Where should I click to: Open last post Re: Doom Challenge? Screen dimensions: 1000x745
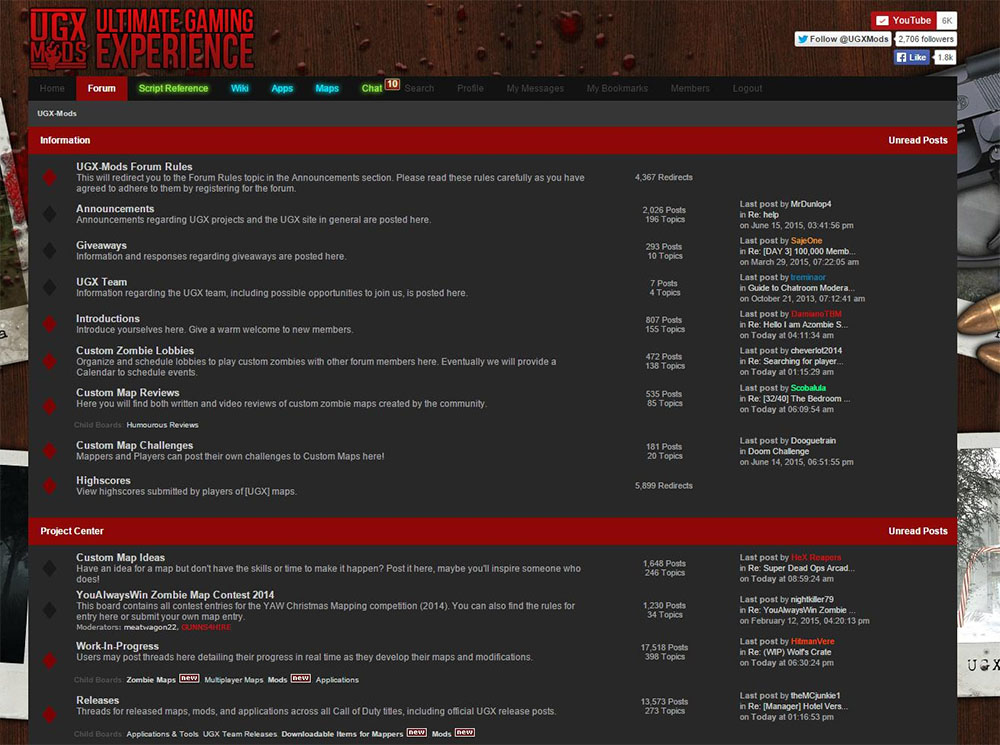[x=778, y=452]
